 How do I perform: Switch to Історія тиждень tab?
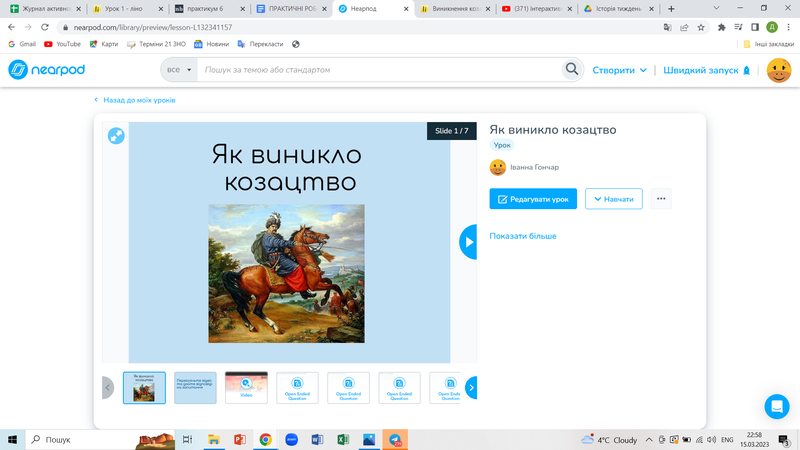618,9
